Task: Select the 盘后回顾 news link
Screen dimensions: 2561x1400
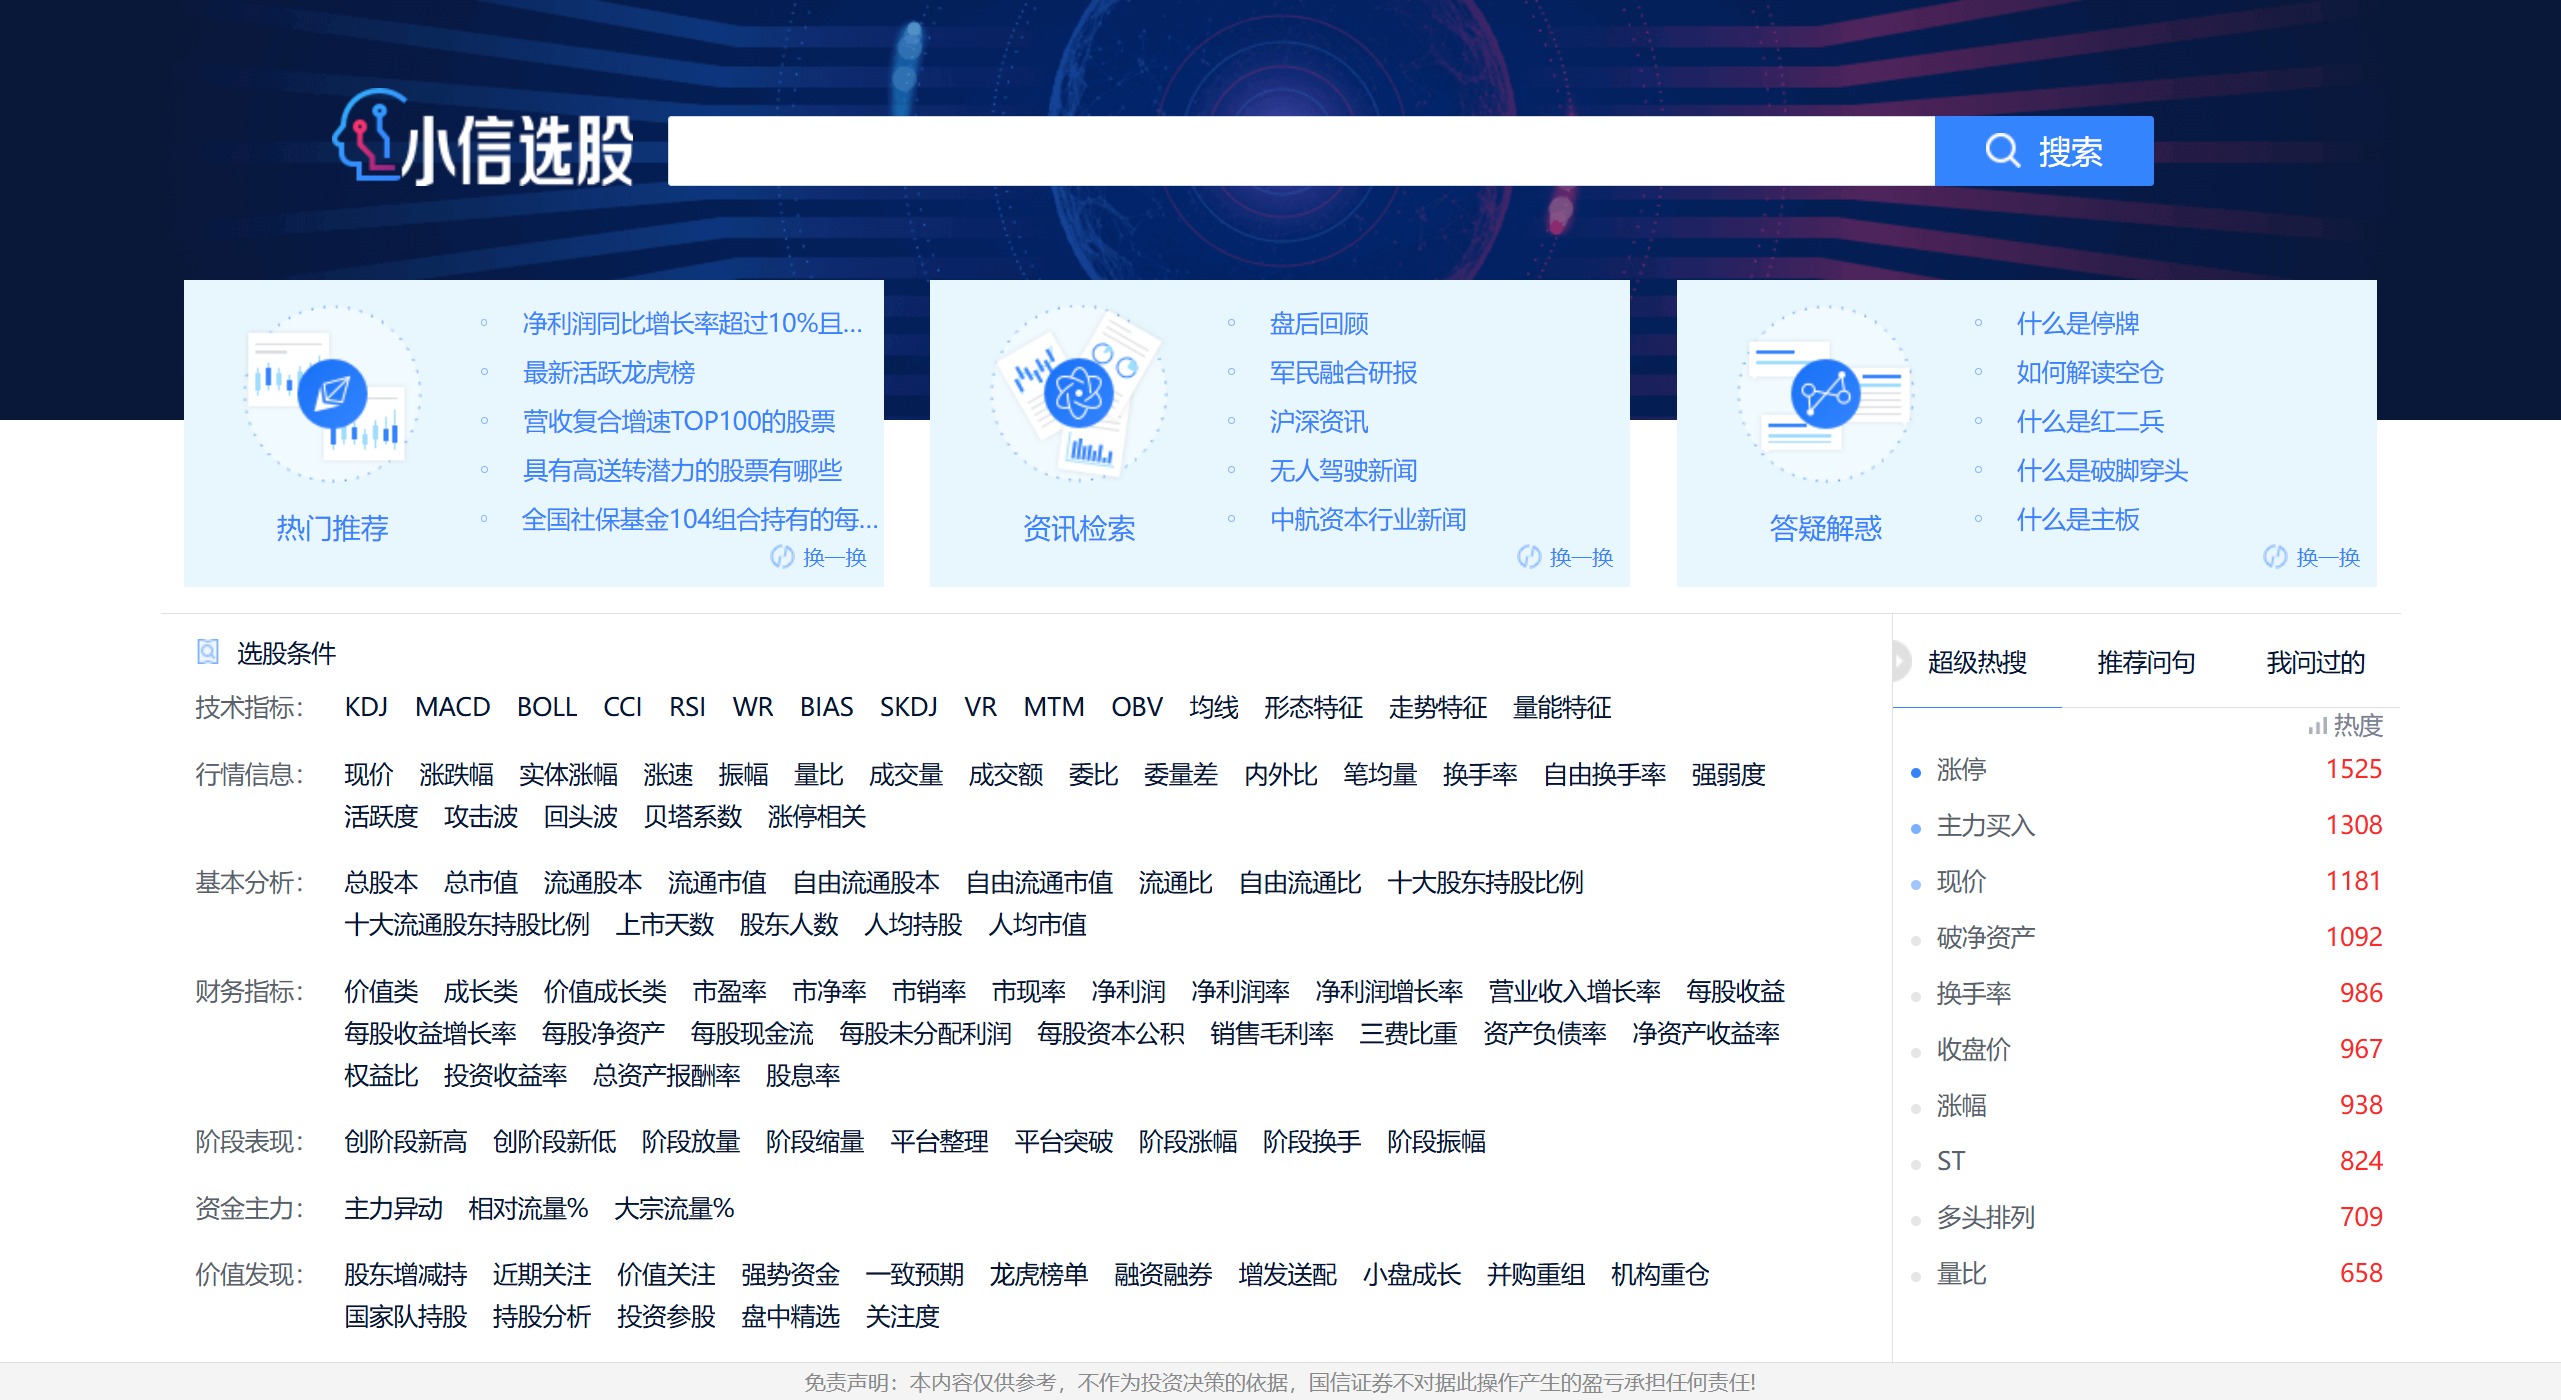Action: [1318, 323]
